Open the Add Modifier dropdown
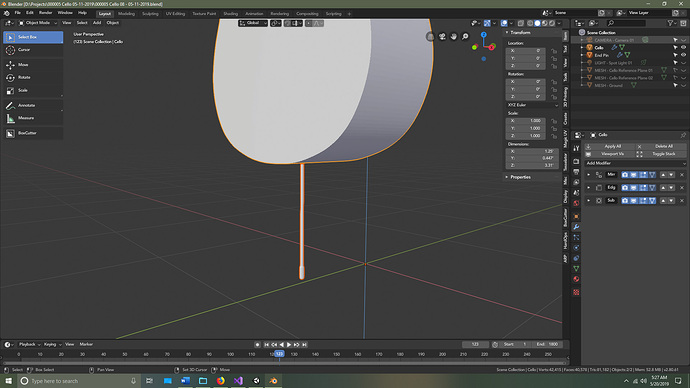690x388 pixels. [635, 163]
